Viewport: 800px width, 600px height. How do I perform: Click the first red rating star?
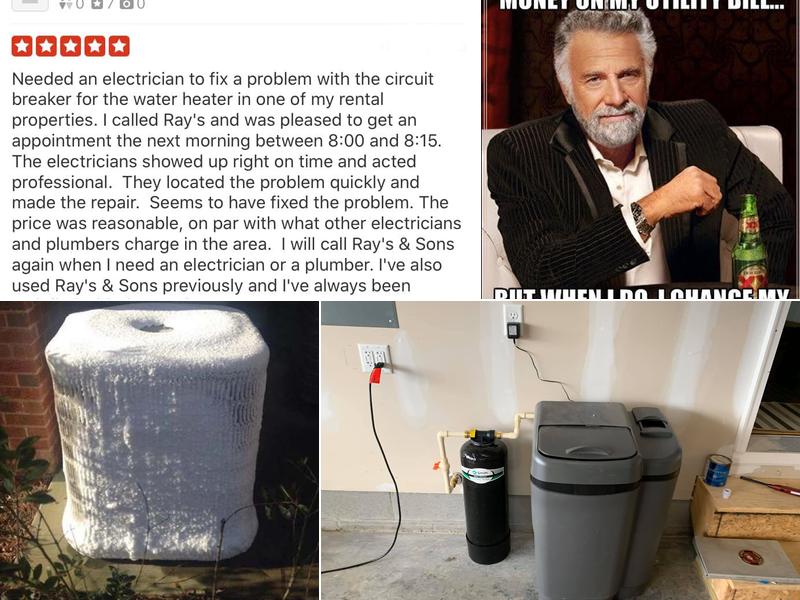(22, 46)
